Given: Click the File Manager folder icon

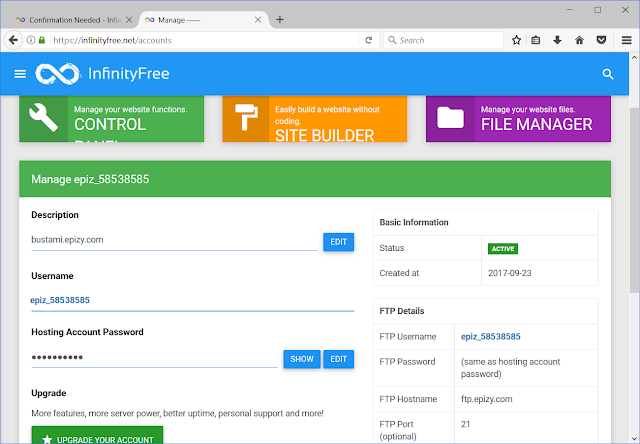Looking at the screenshot, I should tap(450, 118).
